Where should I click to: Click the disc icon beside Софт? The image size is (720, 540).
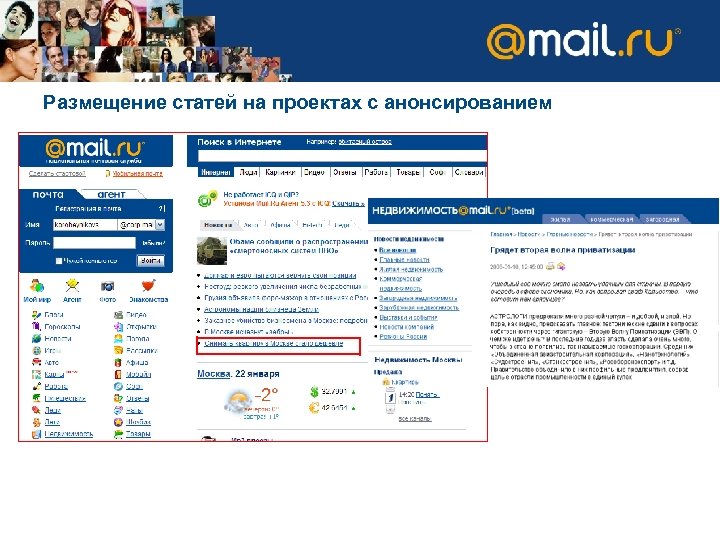(118, 386)
